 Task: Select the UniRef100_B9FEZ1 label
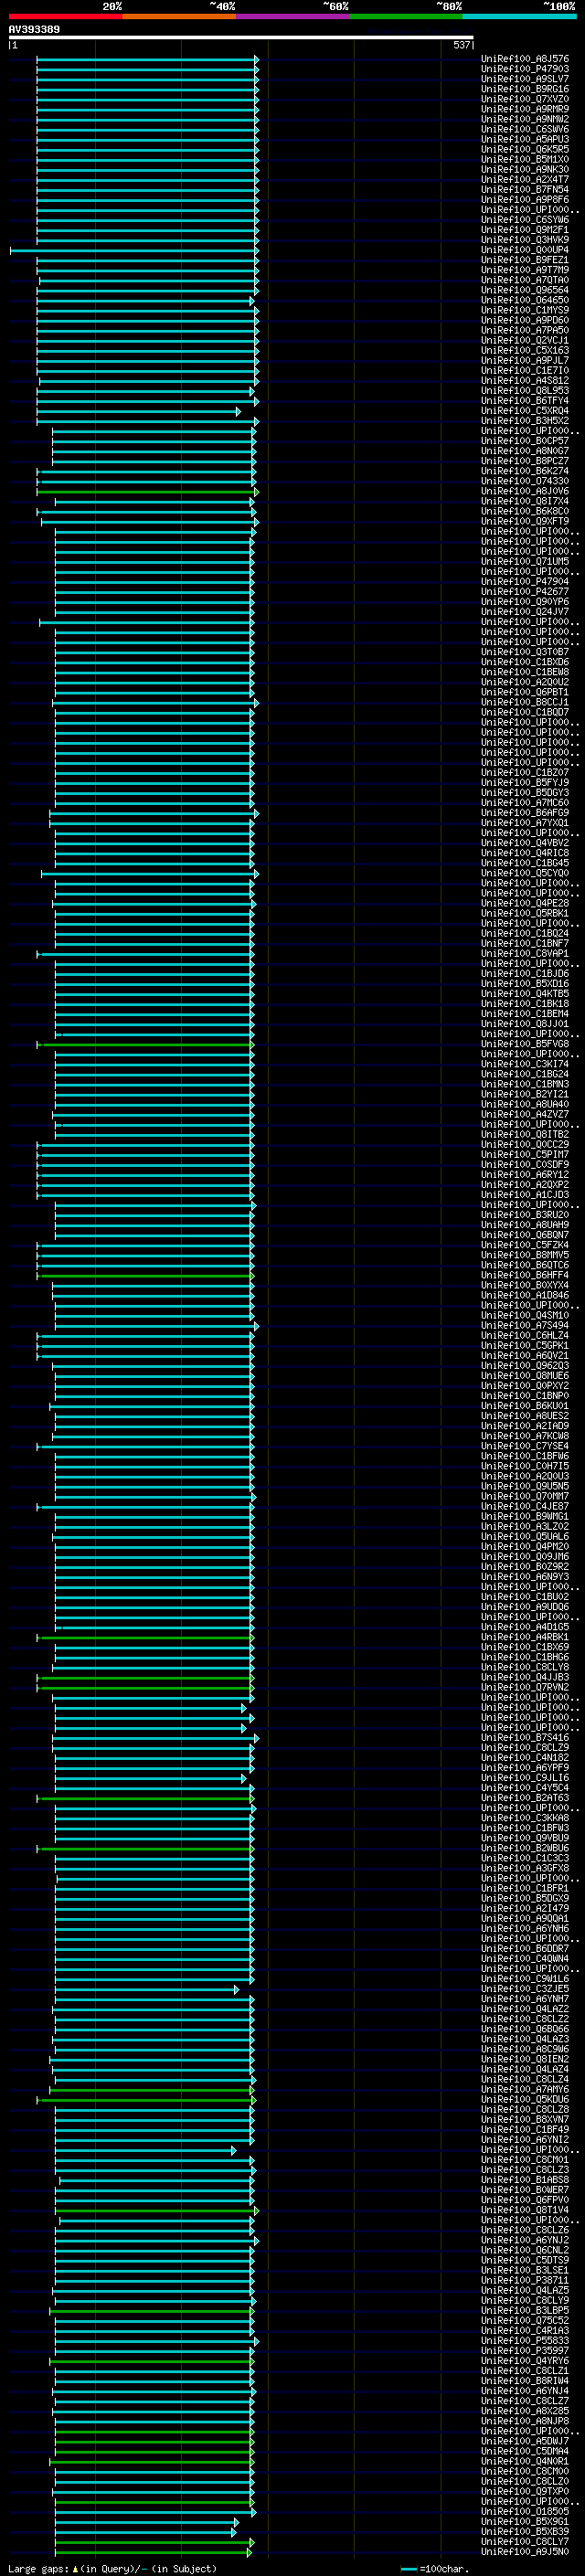(525, 260)
